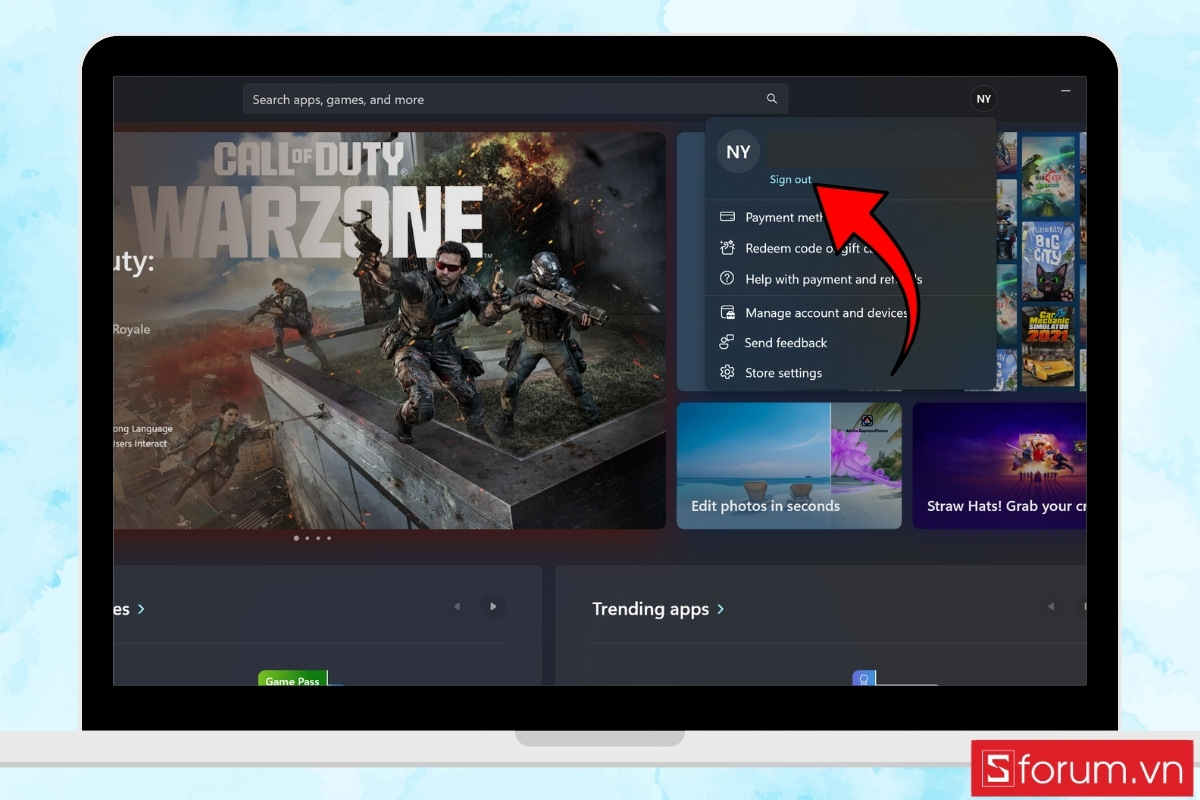This screenshot has width=1200, height=800.
Task: Click the Game Pass badge
Action: point(293,679)
